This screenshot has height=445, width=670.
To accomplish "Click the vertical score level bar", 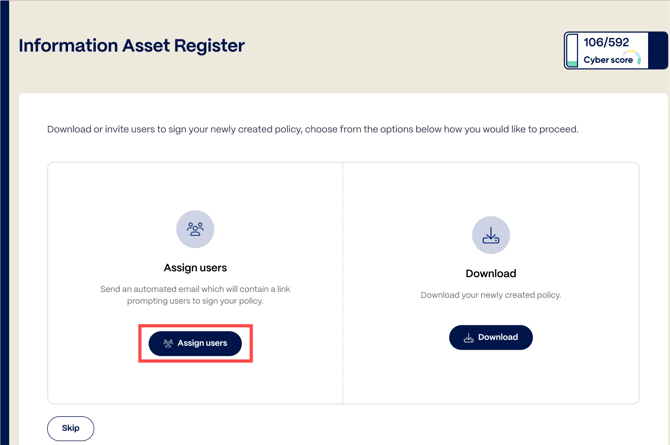I will click(x=572, y=51).
